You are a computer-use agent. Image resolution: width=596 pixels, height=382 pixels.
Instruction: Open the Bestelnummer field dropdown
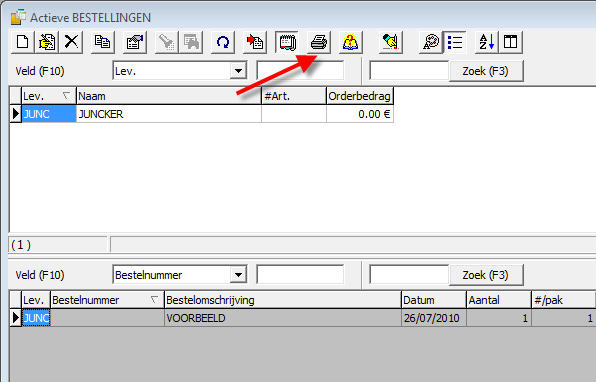coord(238,275)
